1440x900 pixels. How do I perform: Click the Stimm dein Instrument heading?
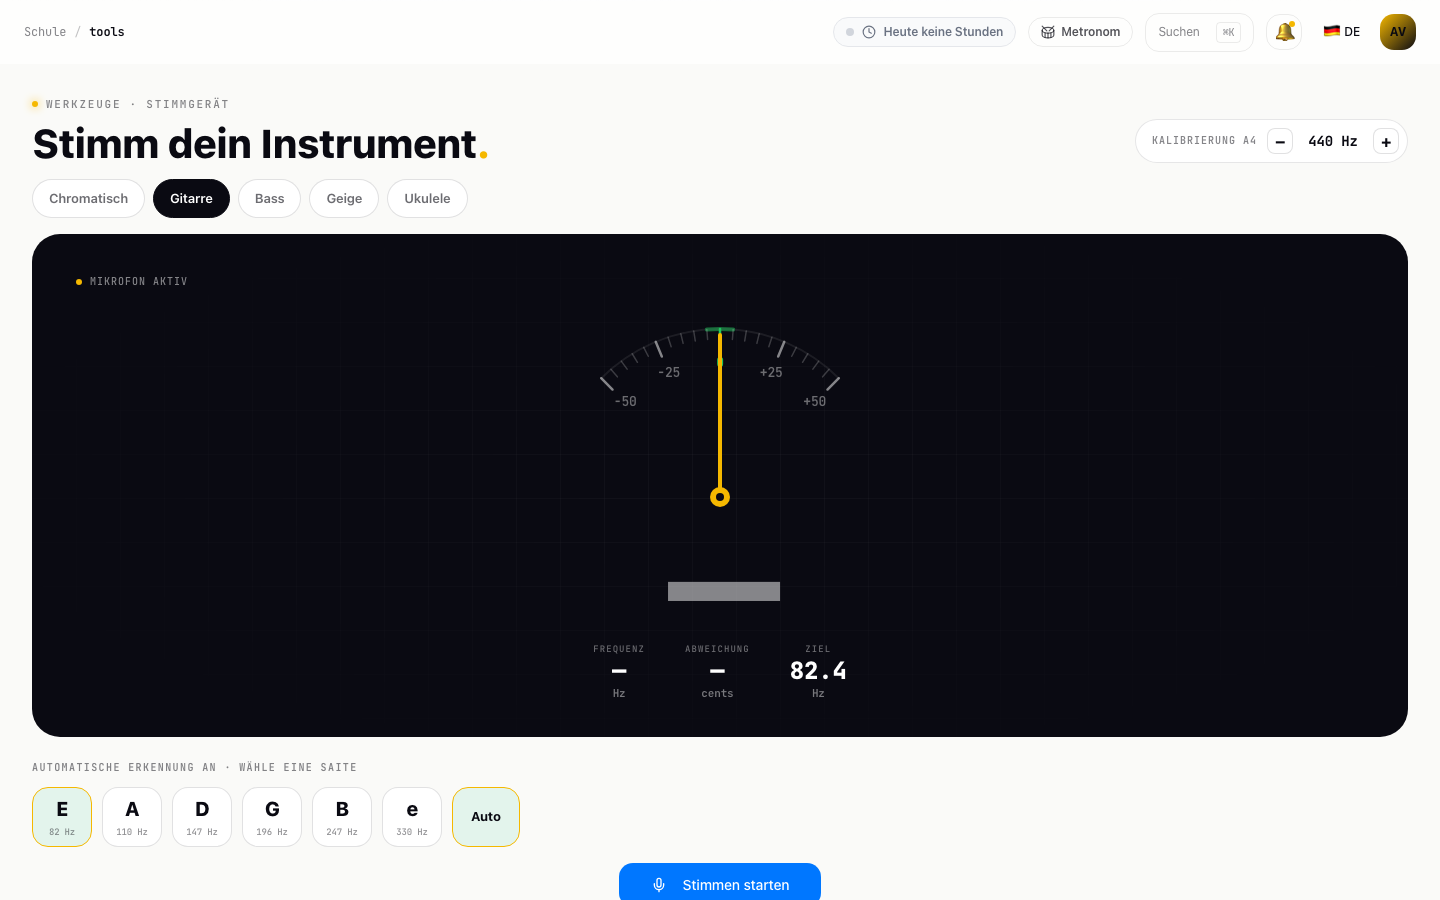pyautogui.click(x=260, y=144)
